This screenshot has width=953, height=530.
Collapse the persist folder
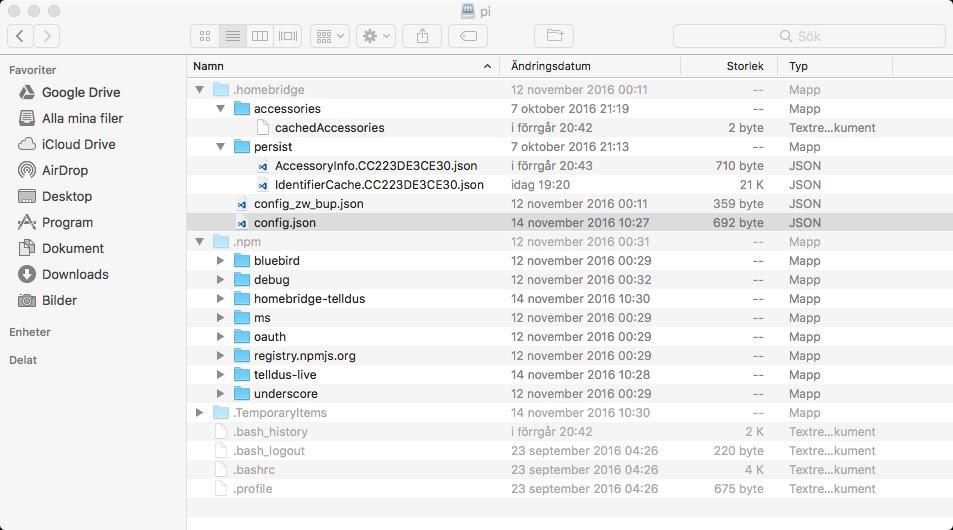pyautogui.click(x=220, y=146)
